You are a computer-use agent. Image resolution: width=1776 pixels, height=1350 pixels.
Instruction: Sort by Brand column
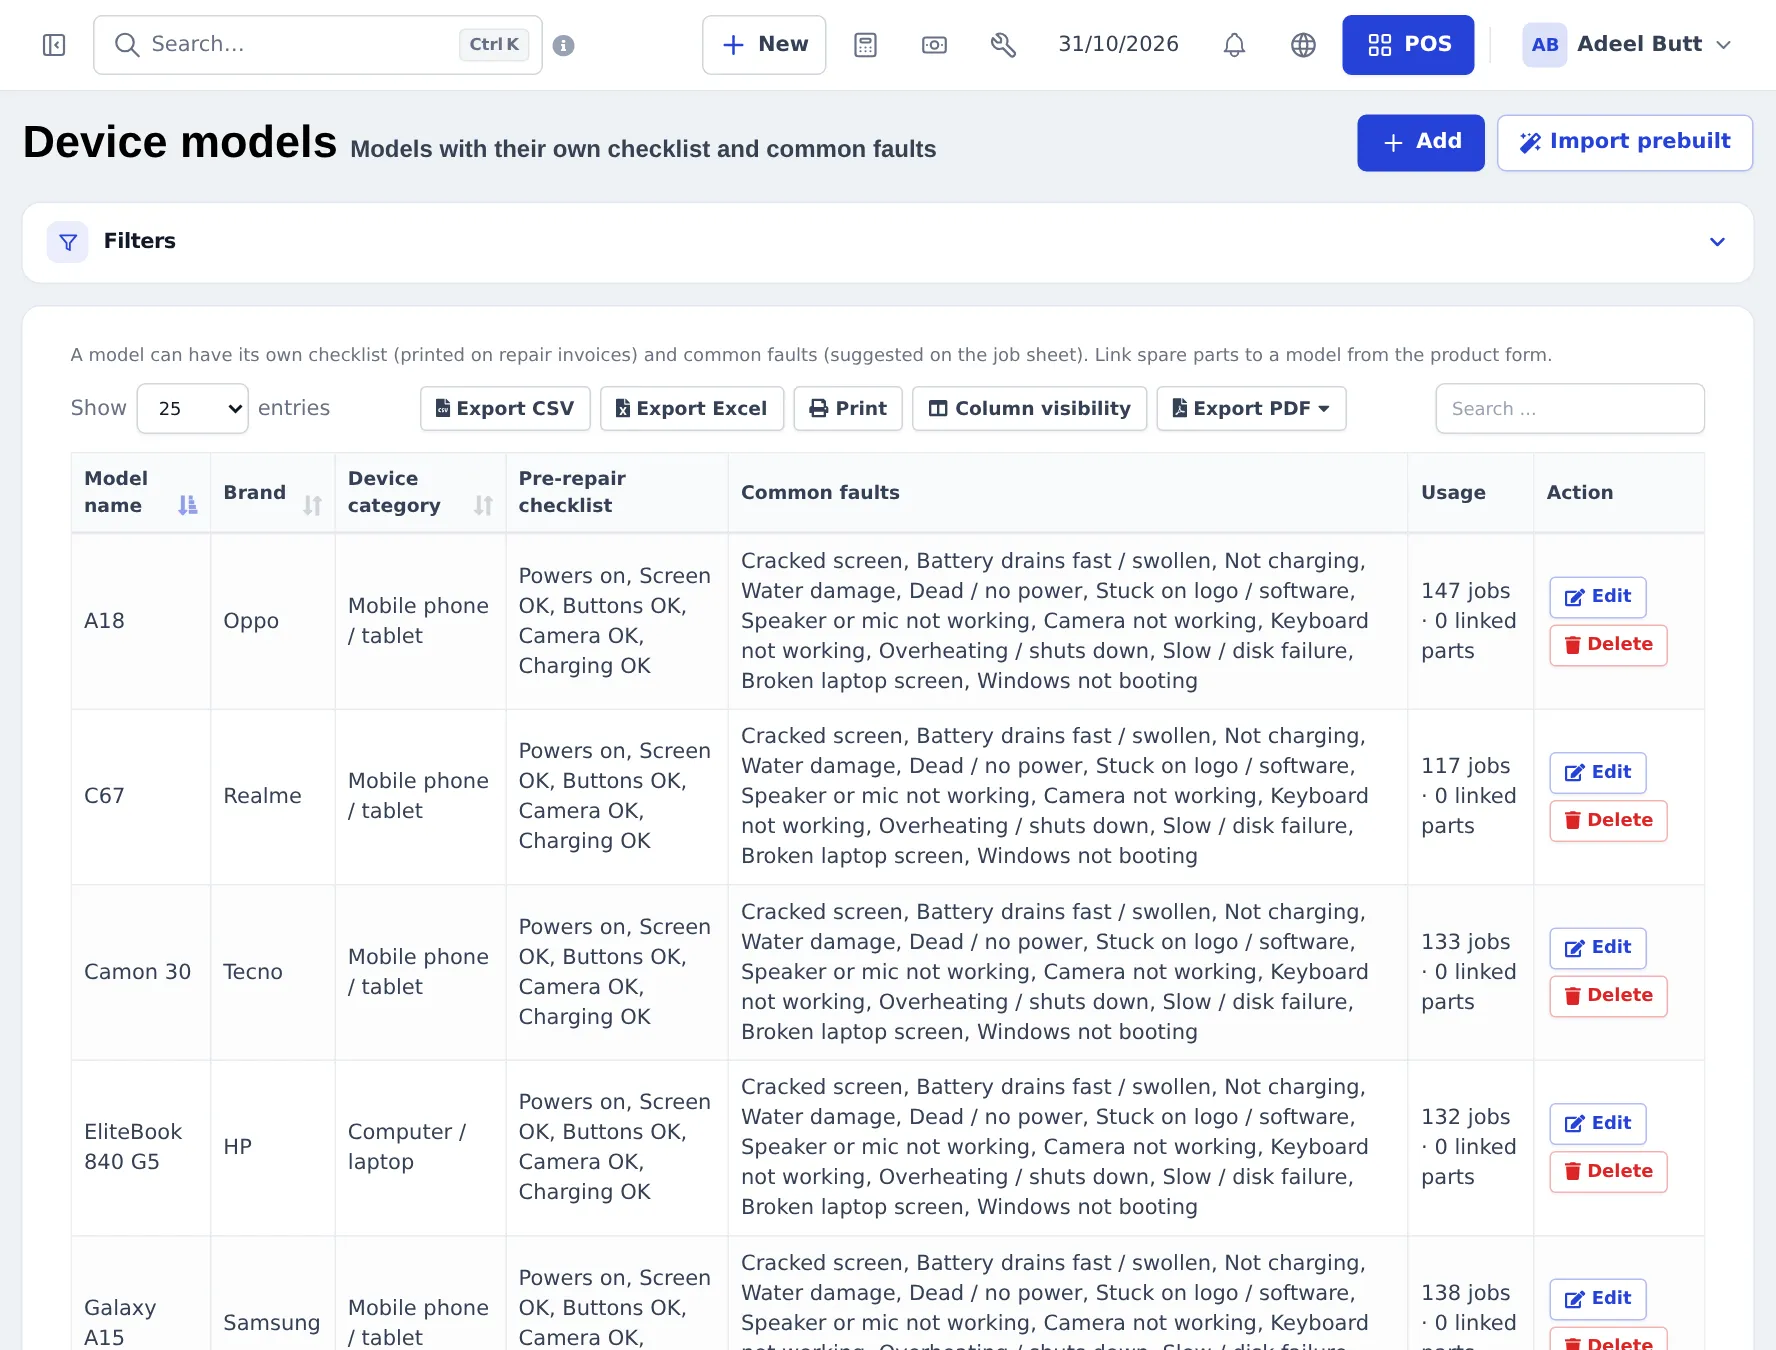point(273,492)
